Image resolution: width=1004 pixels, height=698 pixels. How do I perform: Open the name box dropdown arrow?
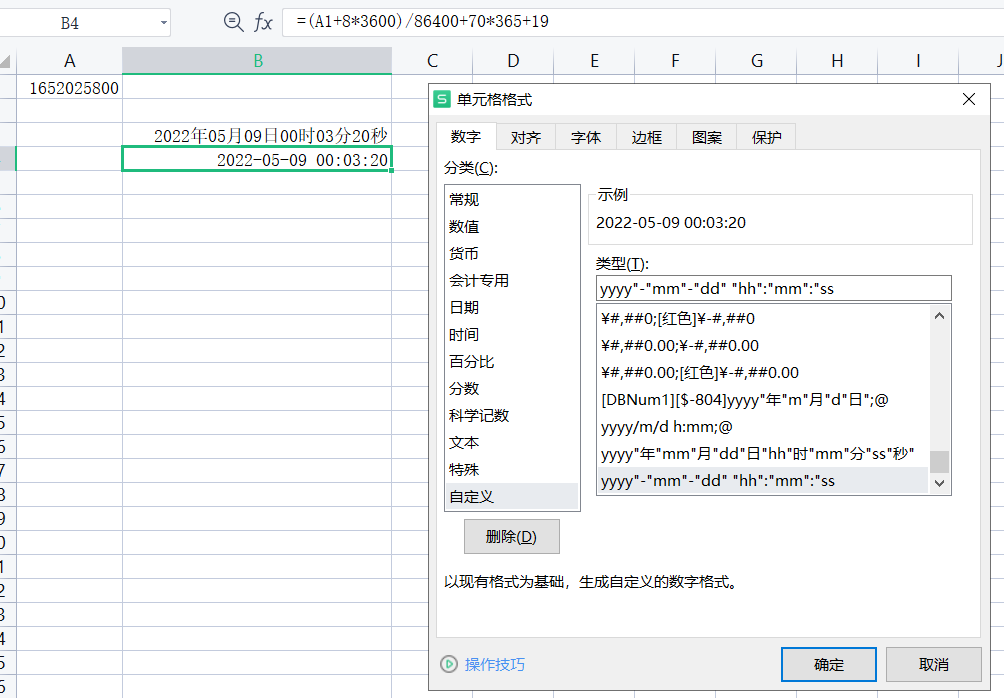click(163, 23)
